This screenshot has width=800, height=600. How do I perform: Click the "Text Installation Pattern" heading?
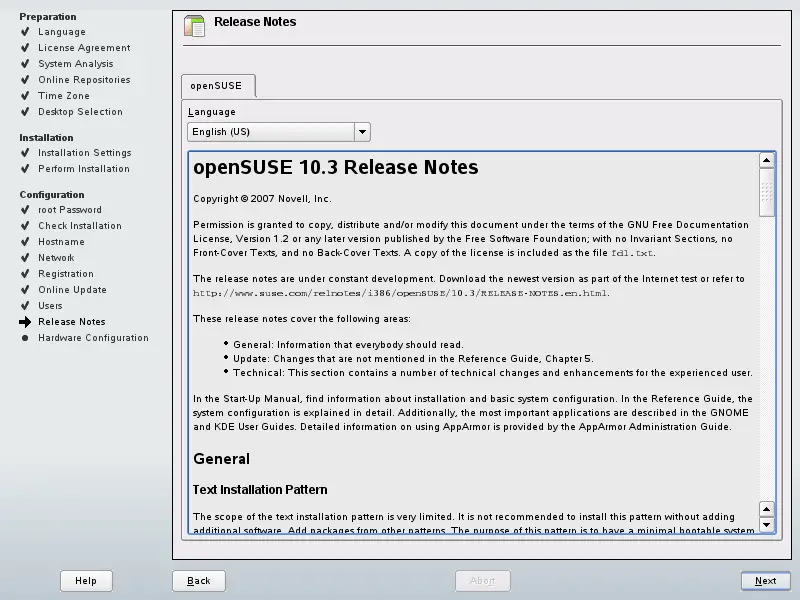pyautogui.click(x=260, y=490)
